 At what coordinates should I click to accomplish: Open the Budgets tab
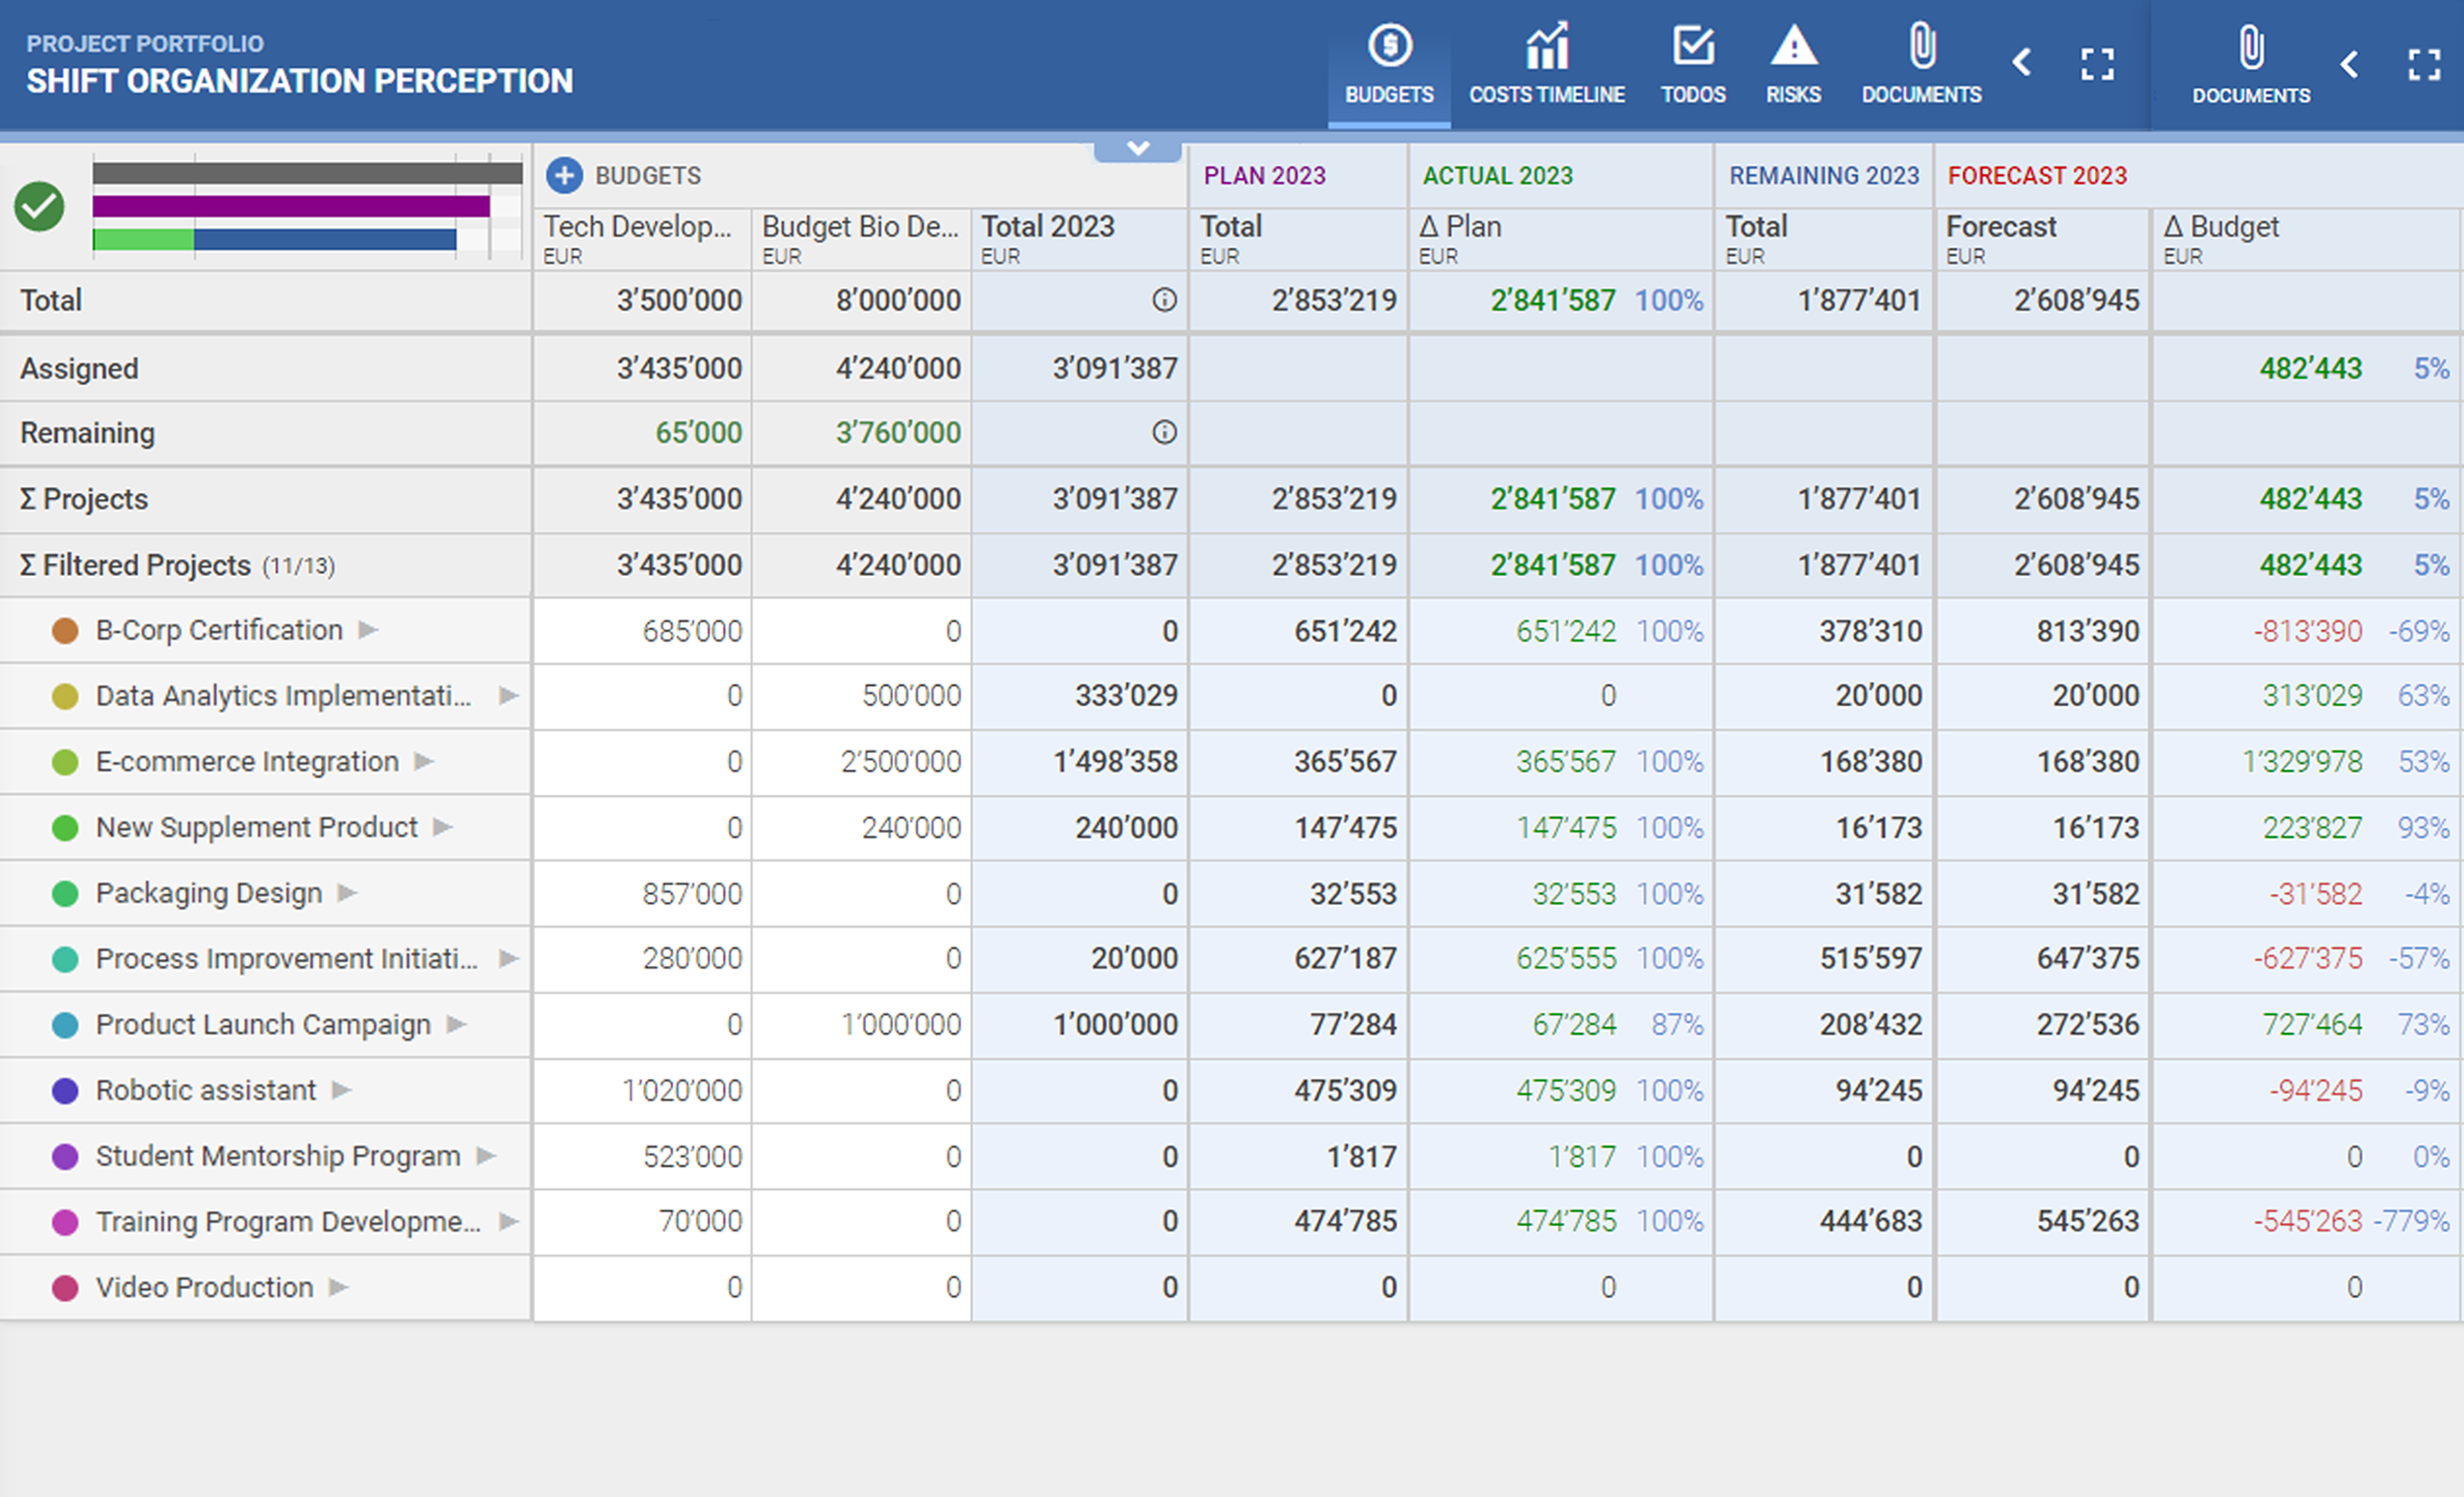point(1389,66)
